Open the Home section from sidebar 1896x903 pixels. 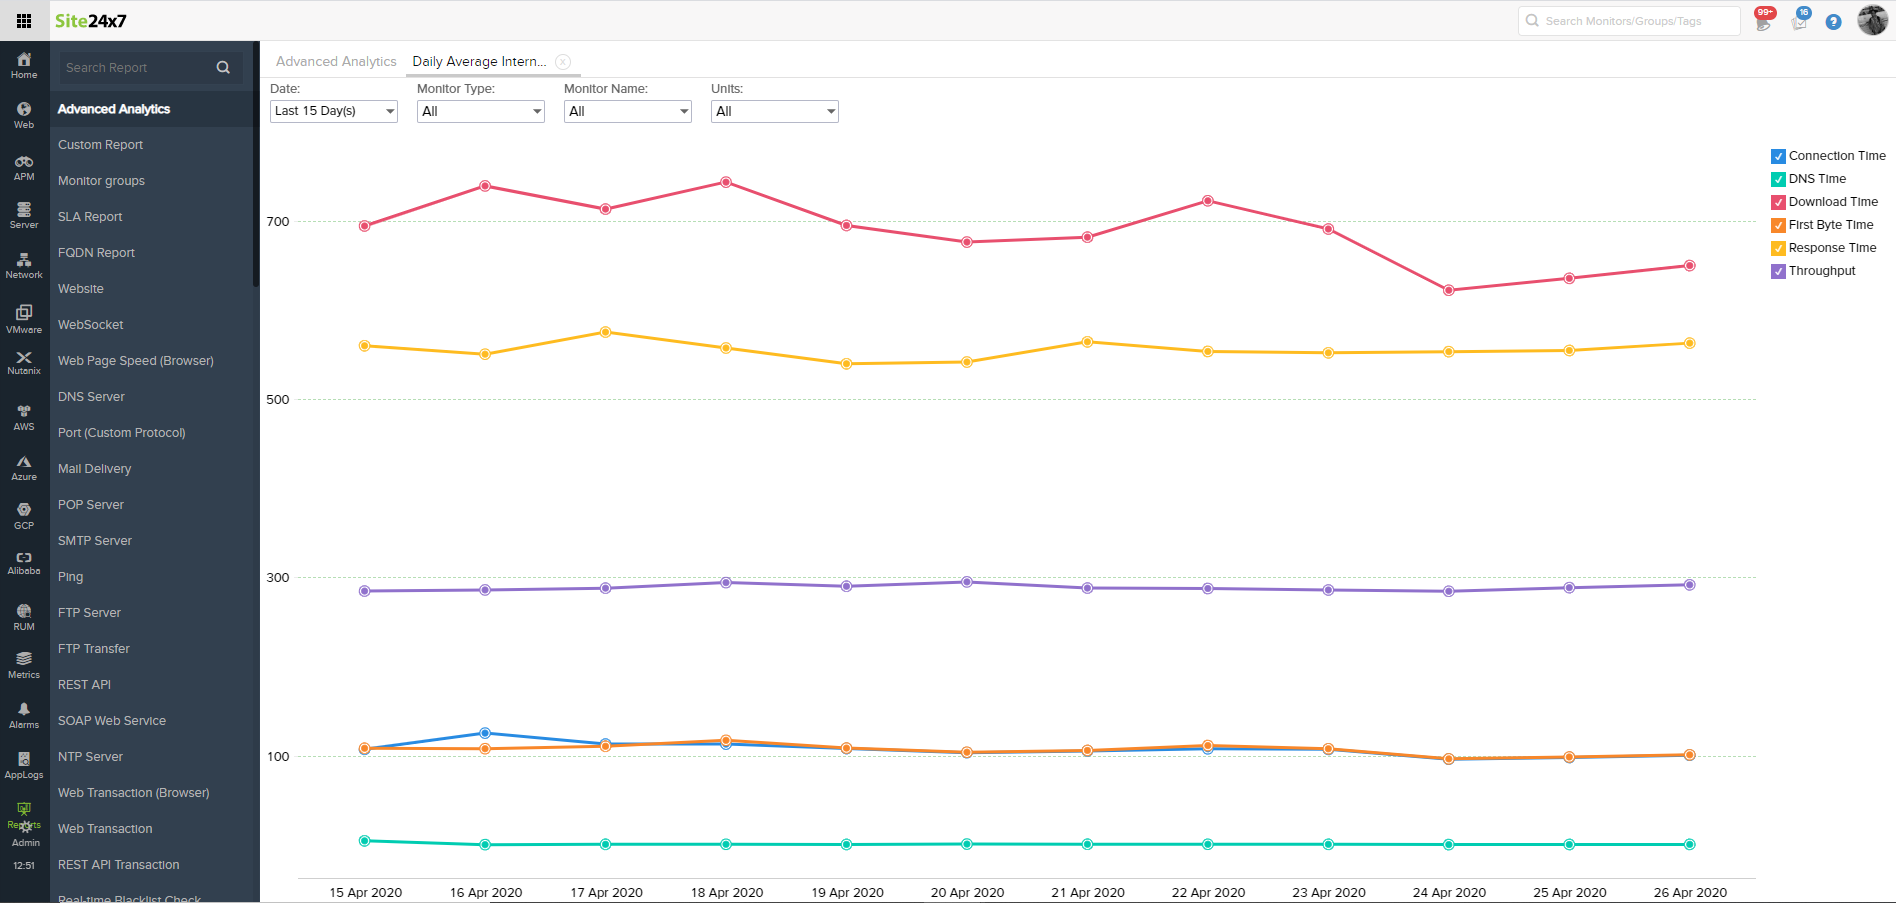coord(23,64)
